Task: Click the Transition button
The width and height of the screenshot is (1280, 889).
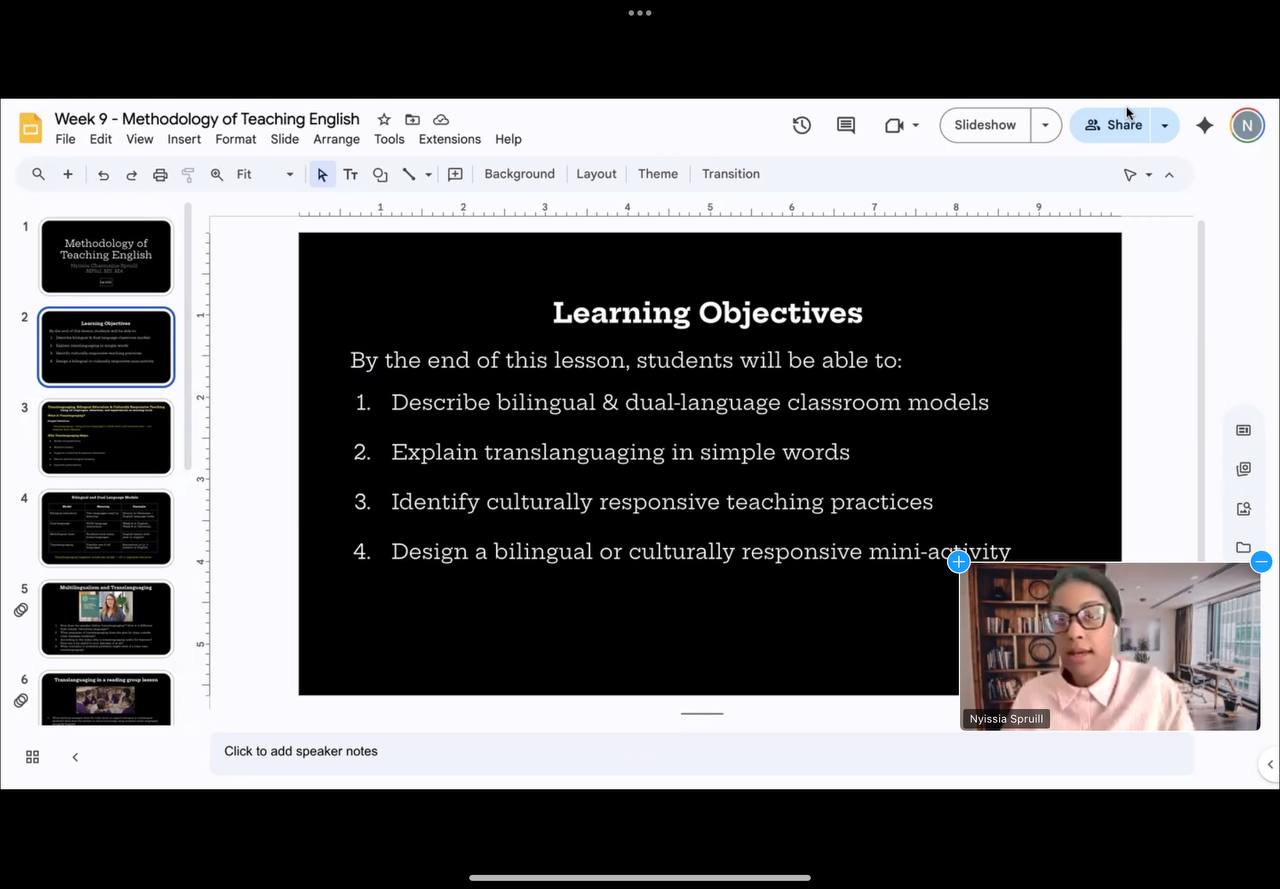Action: (x=730, y=174)
